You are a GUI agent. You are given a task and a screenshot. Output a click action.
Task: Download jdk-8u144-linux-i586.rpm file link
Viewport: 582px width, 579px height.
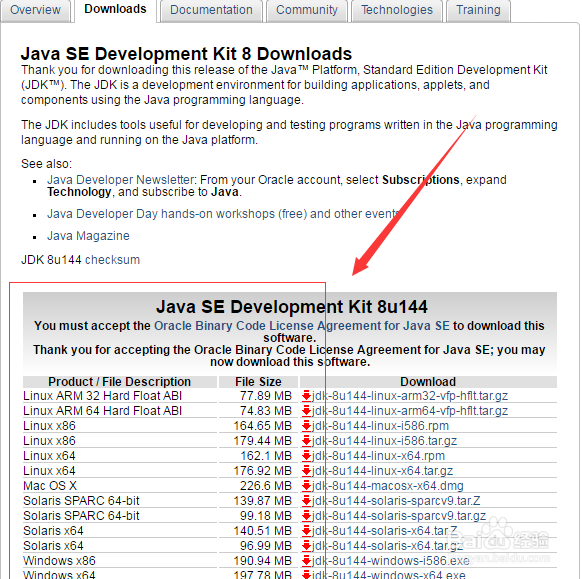point(380,426)
